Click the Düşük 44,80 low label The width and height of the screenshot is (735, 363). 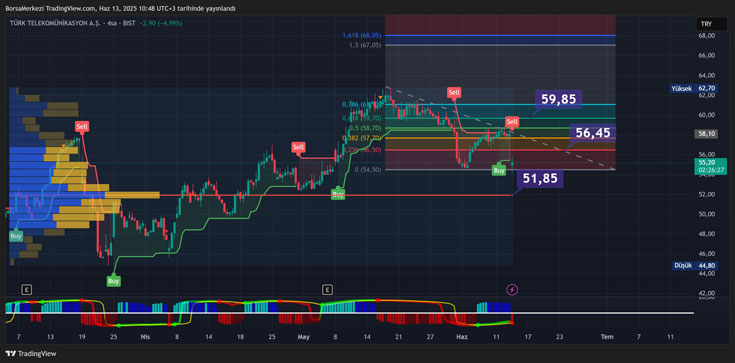(696, 265)
